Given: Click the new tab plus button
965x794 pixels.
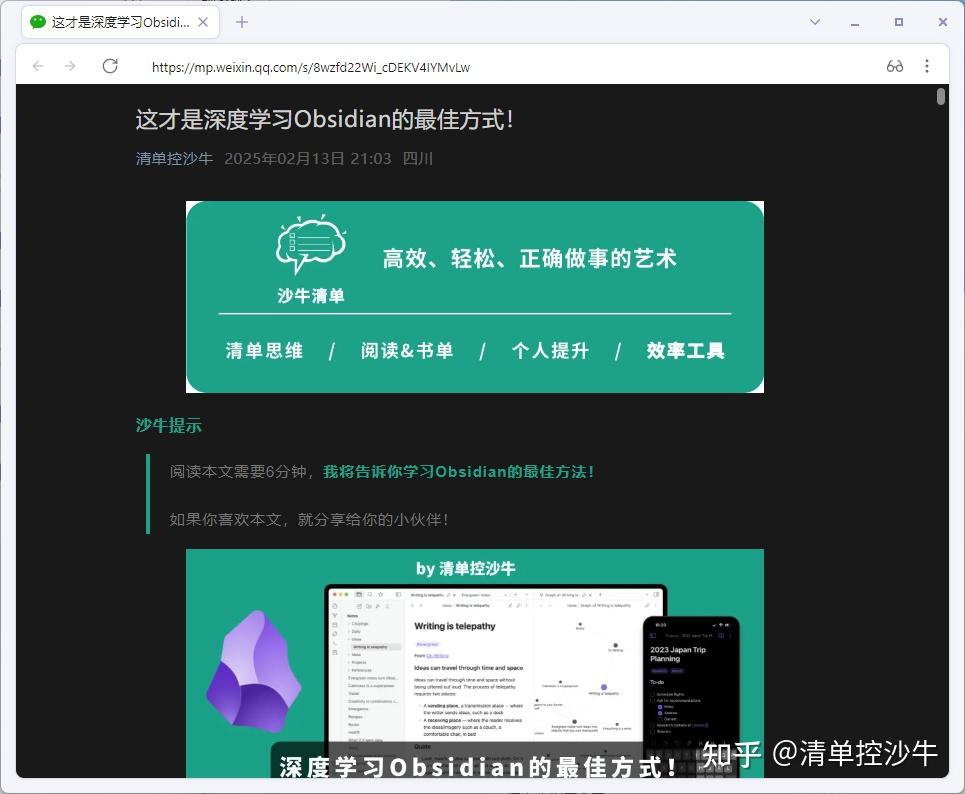Looking at the screenshot, I should 242,21.
